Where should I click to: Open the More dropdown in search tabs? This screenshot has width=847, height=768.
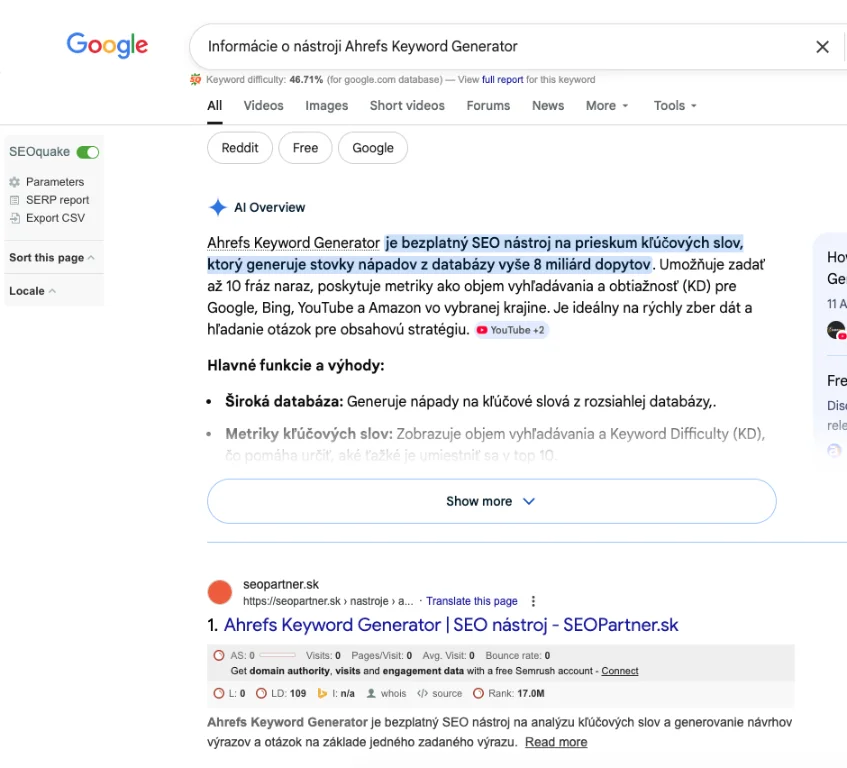pos(607,106)
